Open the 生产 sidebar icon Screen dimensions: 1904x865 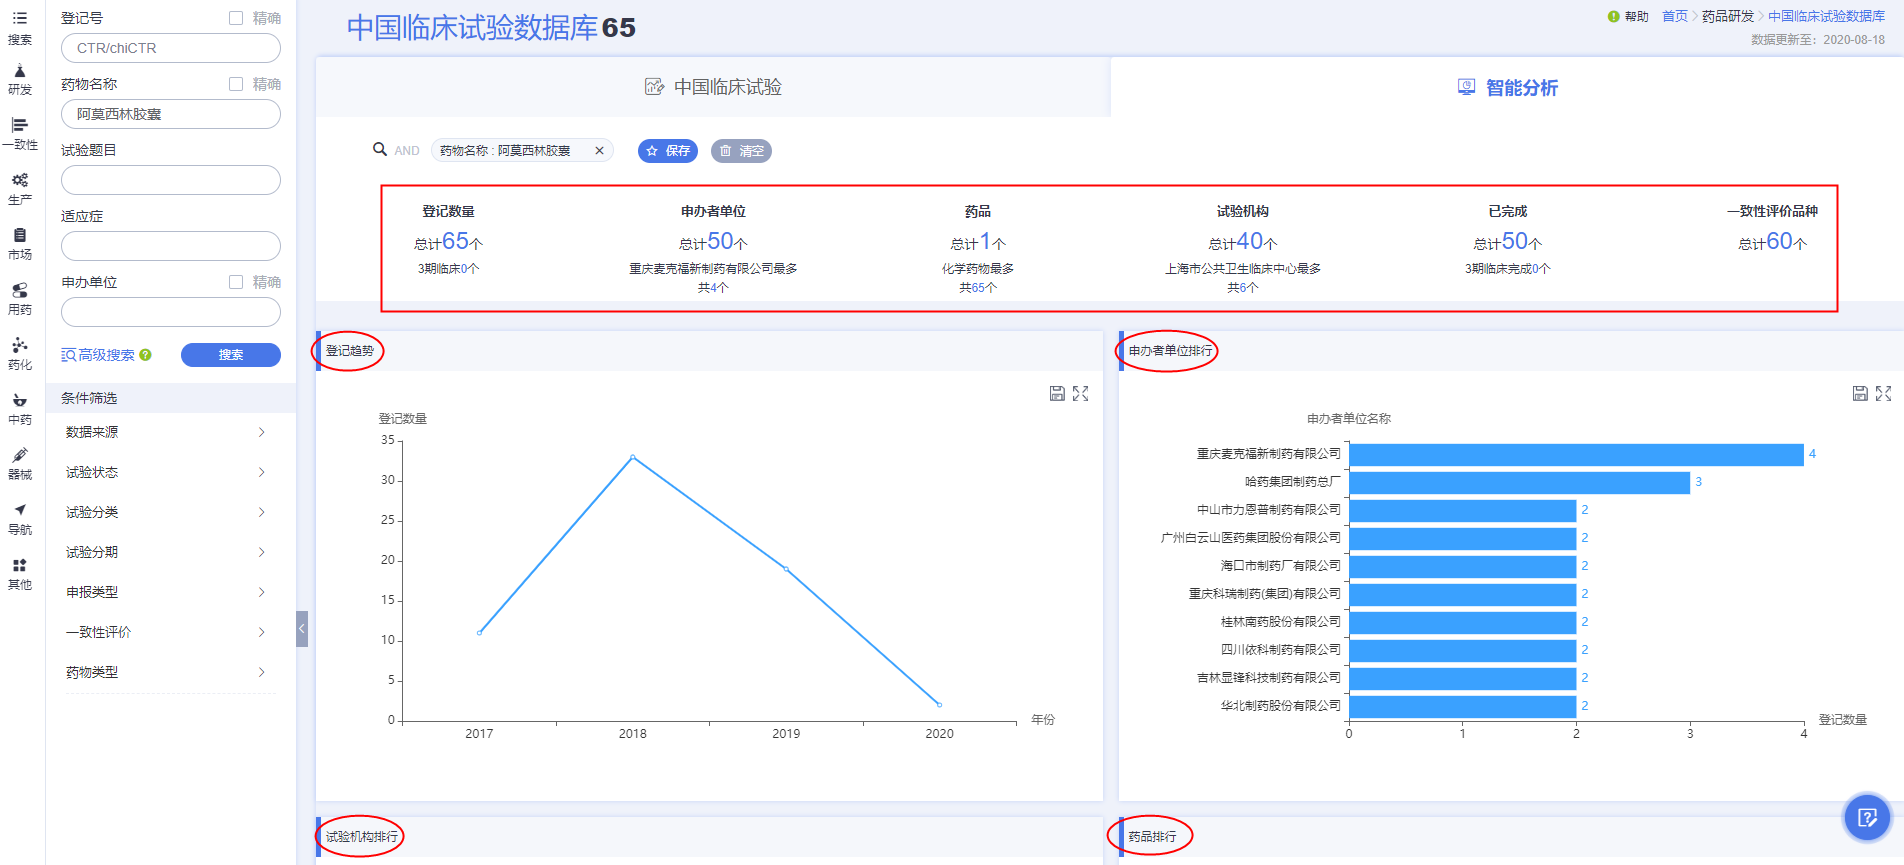coord(20,190)
